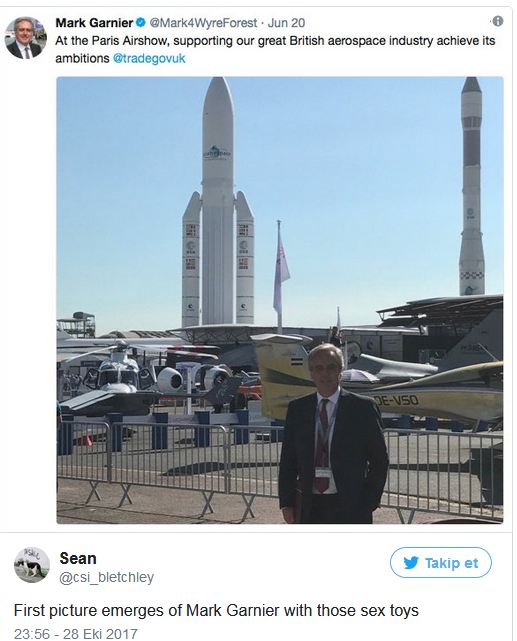This screenshot has height=641, width=517.
Task: Open the info icon on the quoted tweet
Action: coord(497,21)
